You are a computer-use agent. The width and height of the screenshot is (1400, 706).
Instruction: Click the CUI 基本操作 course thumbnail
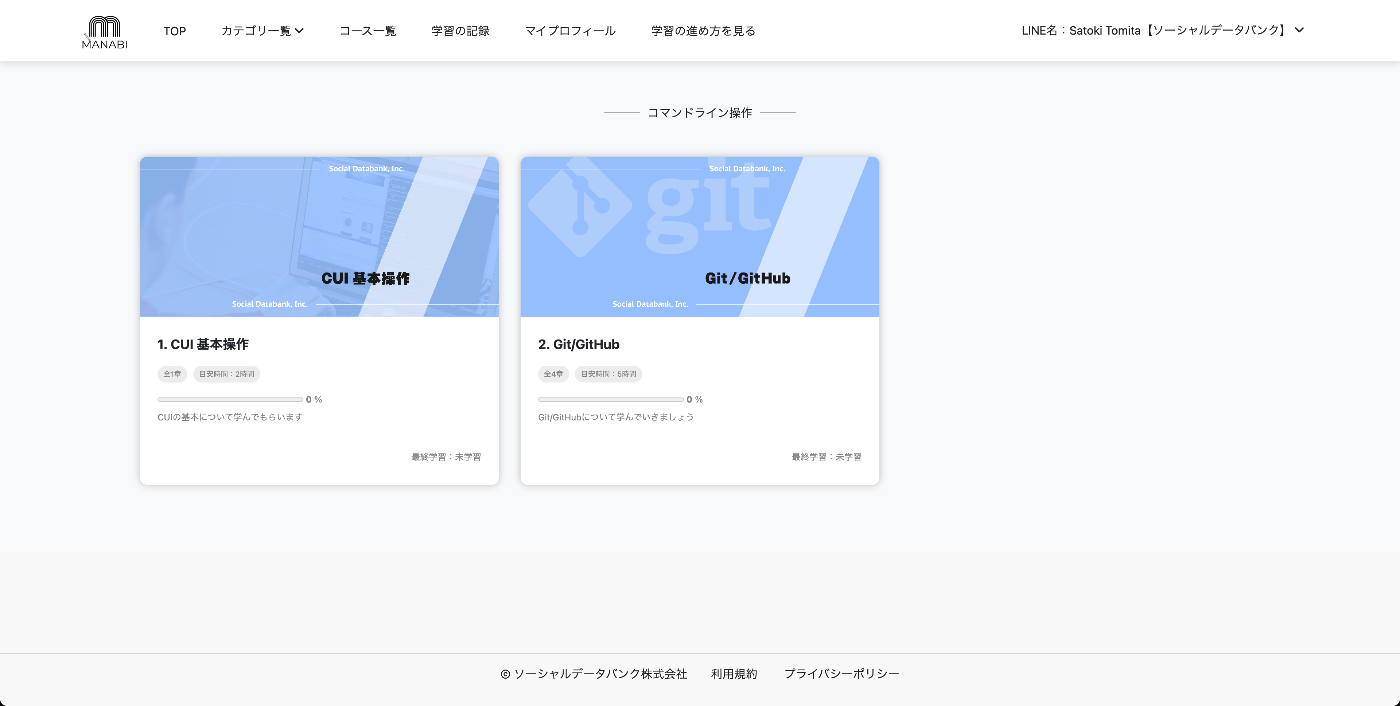pyautogui.click(x=319, y=237)
